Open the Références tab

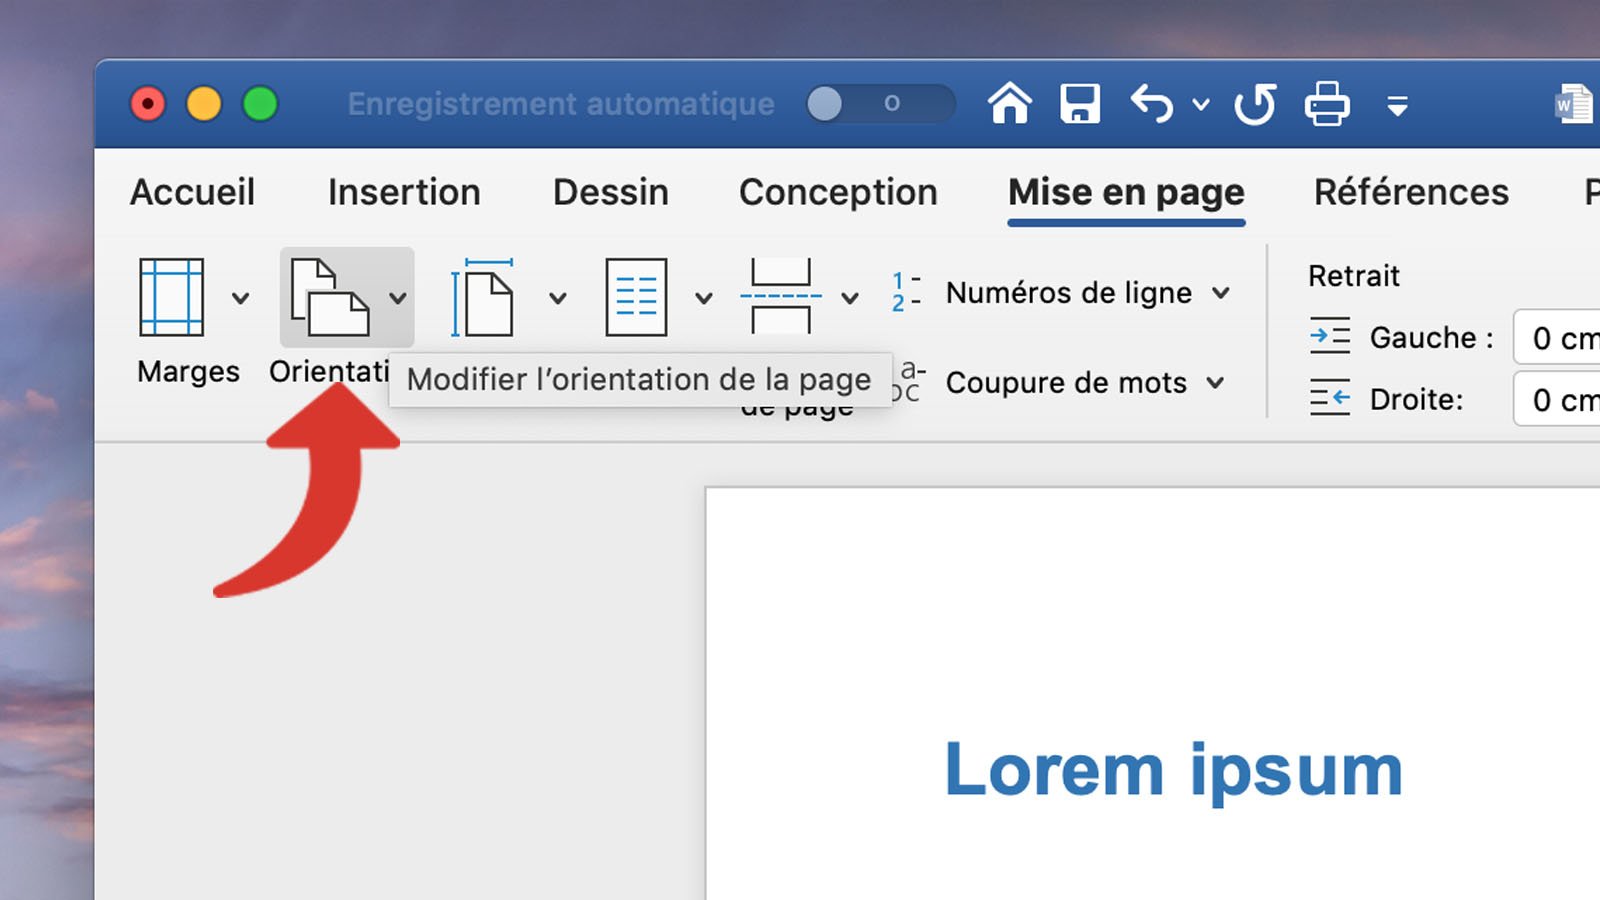point(1411,192)
